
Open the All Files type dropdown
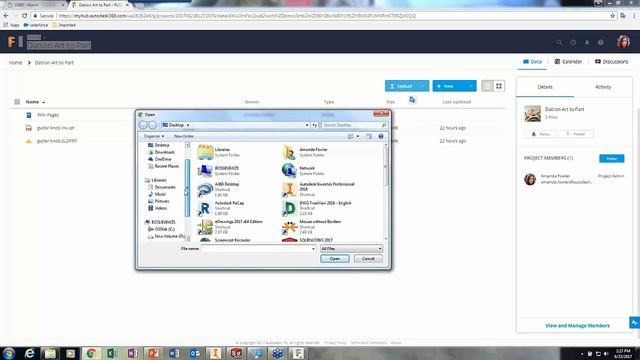coord(351,249)
